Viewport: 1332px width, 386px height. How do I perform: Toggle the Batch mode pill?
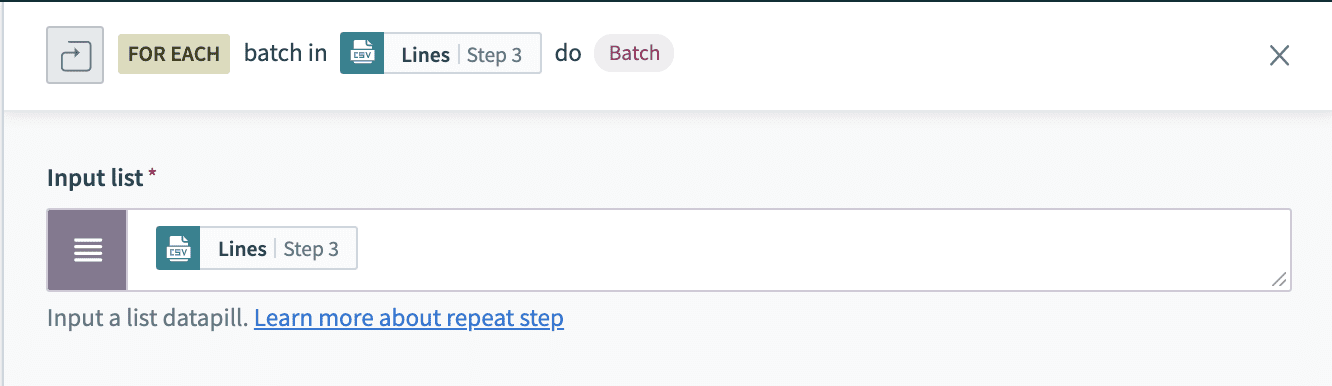coord(634,53)
